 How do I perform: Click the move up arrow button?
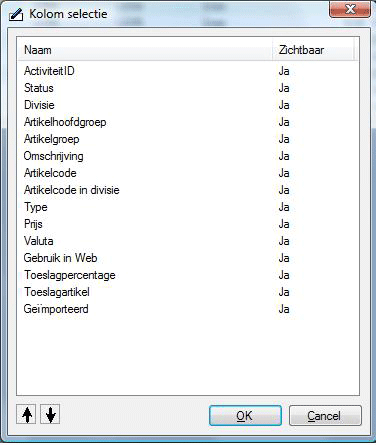point(26,414)
